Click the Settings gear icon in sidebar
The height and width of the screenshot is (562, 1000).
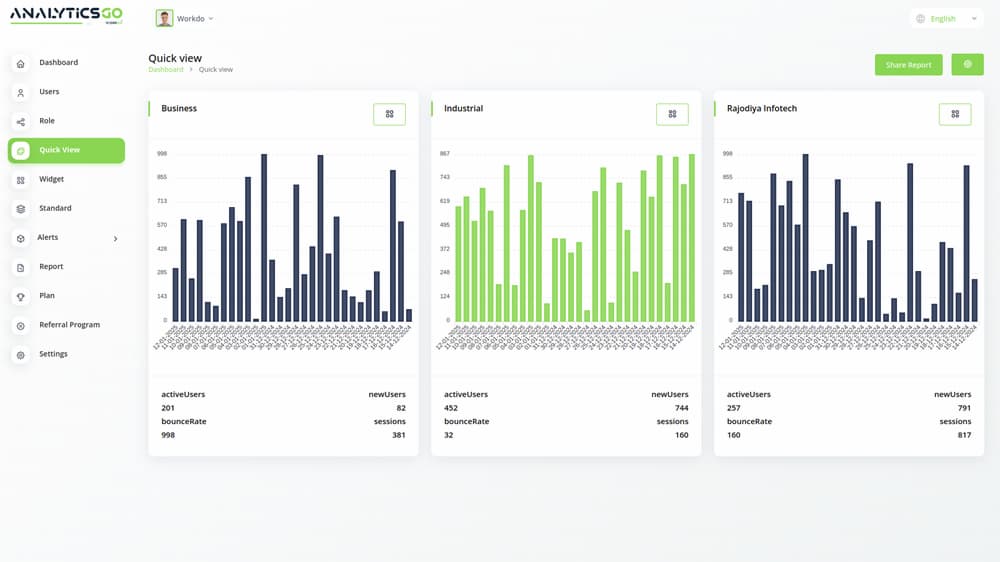[x=20, y=355]
